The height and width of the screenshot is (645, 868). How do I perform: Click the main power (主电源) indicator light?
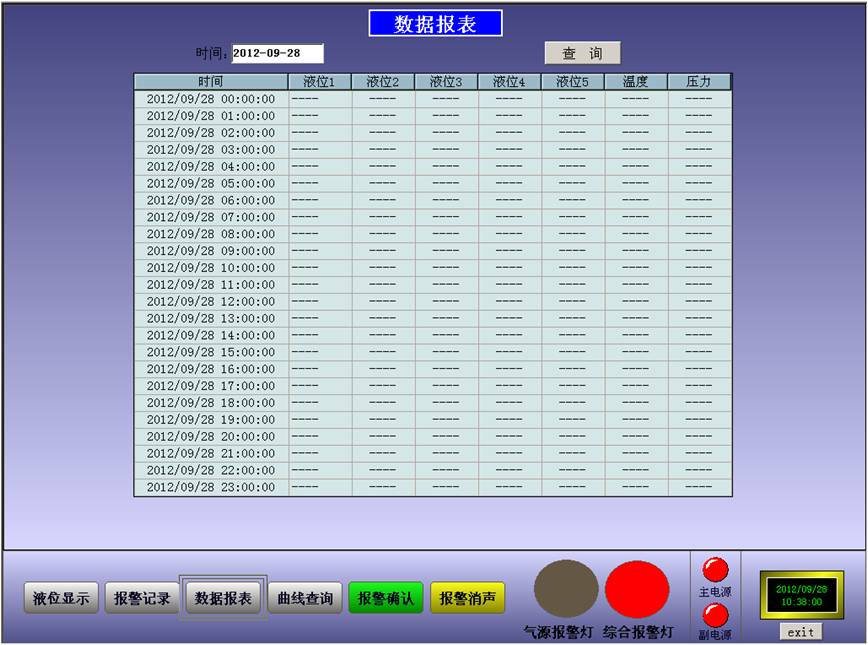[x=715, y=569]
